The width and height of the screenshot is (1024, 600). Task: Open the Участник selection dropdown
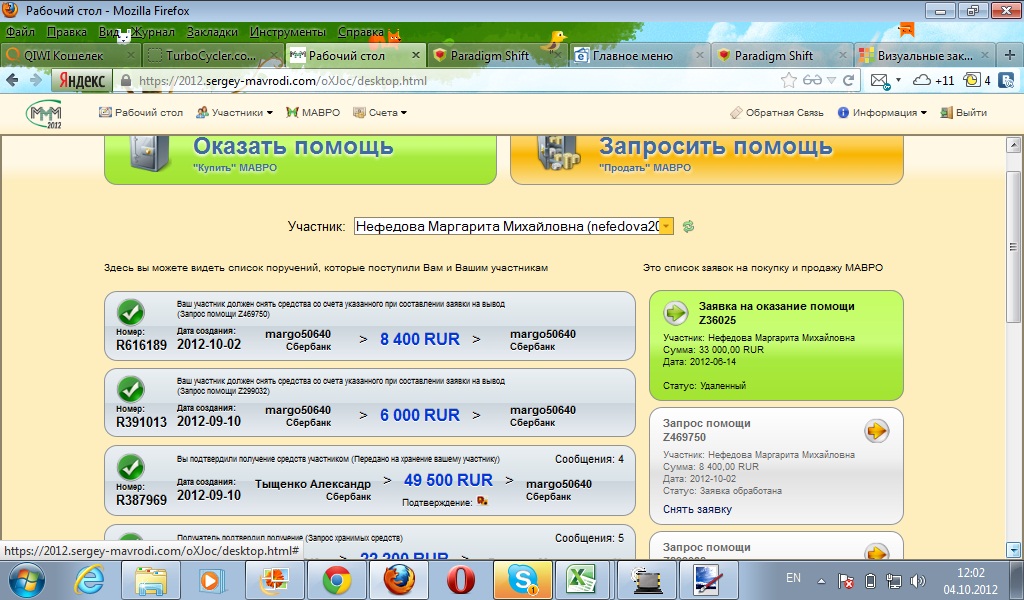pos(666,227)
